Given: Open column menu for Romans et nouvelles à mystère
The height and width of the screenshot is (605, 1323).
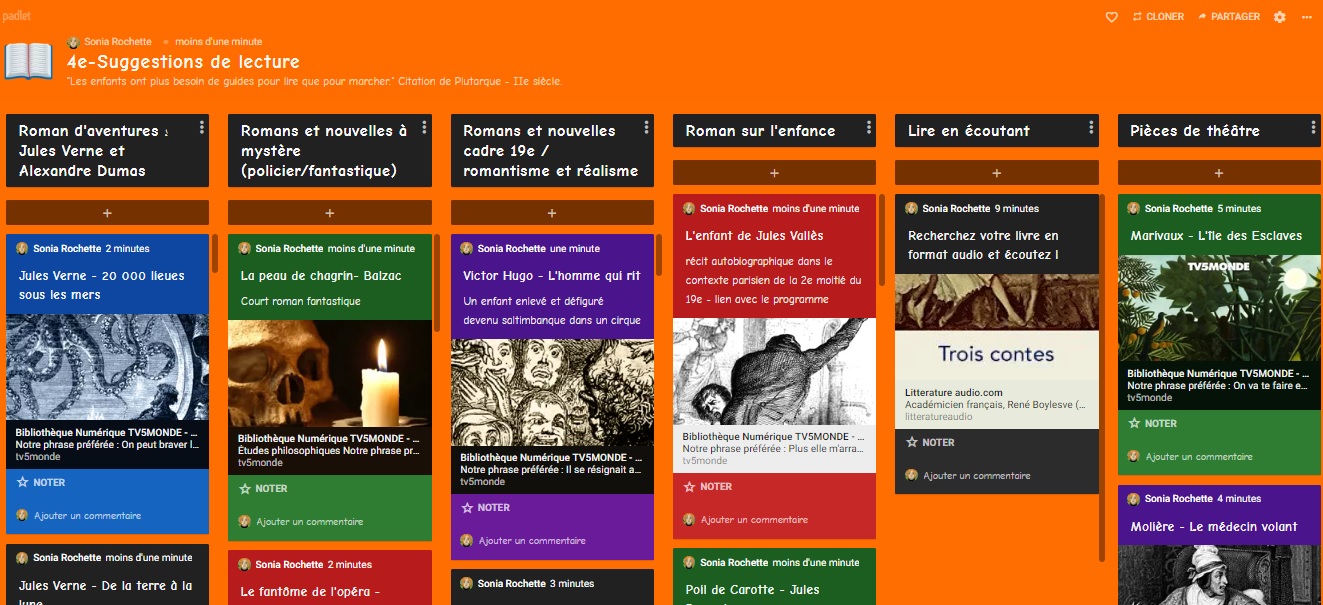Looking at the screenshot, I should click(x=424, y=127).
